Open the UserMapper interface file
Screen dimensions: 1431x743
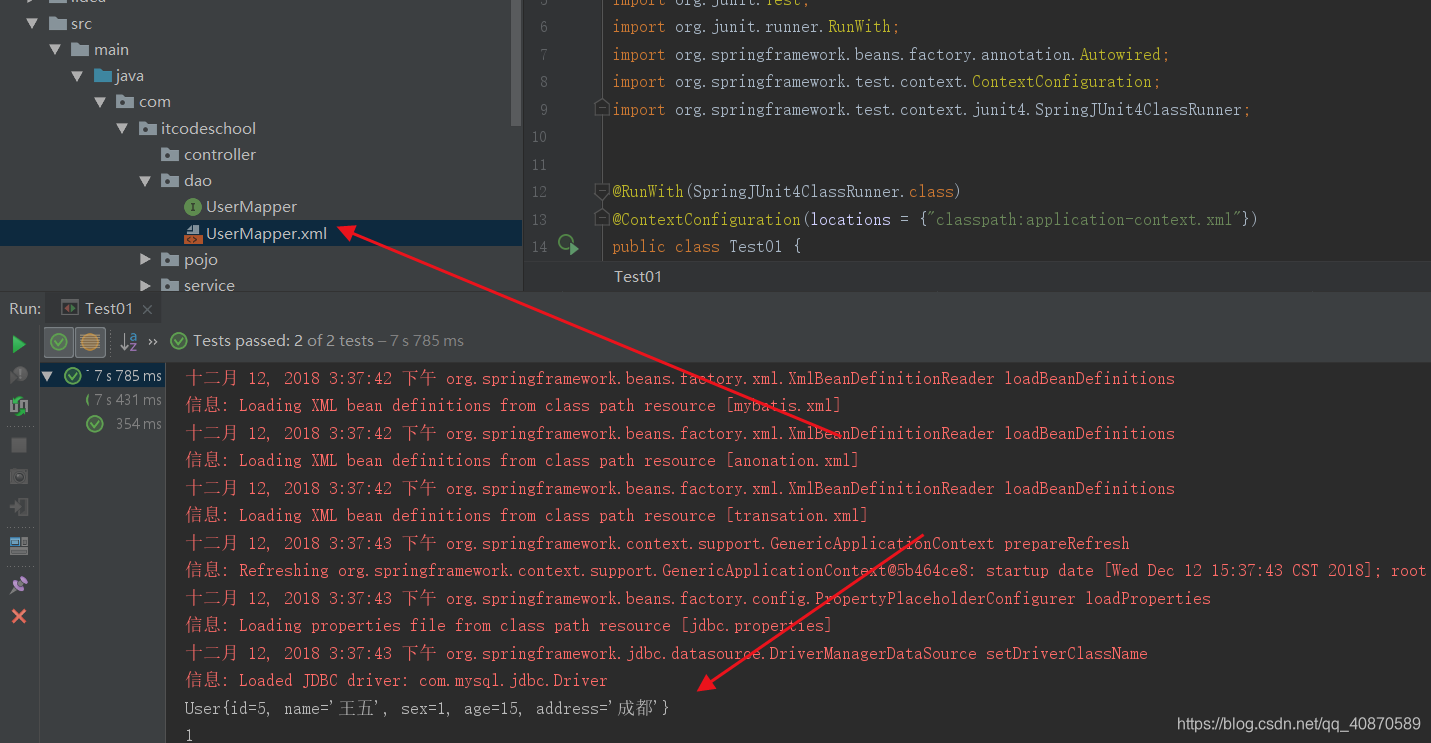point(251,206)
